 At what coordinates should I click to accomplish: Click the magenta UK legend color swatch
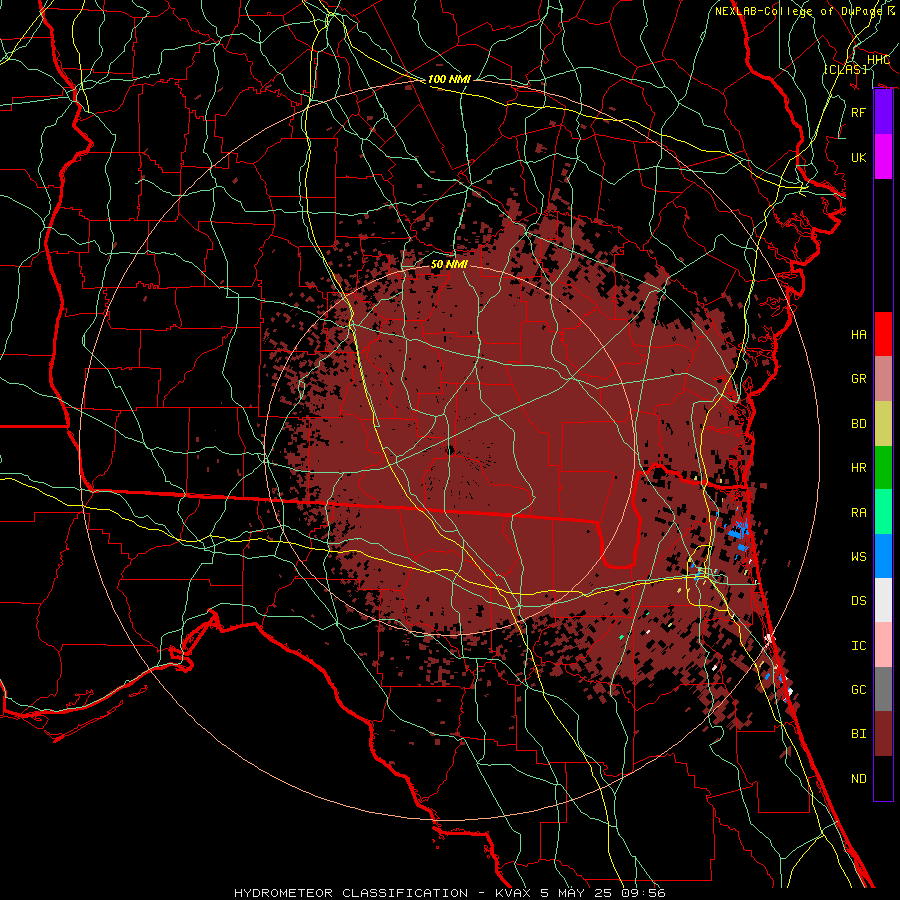[x=883, y=157]
